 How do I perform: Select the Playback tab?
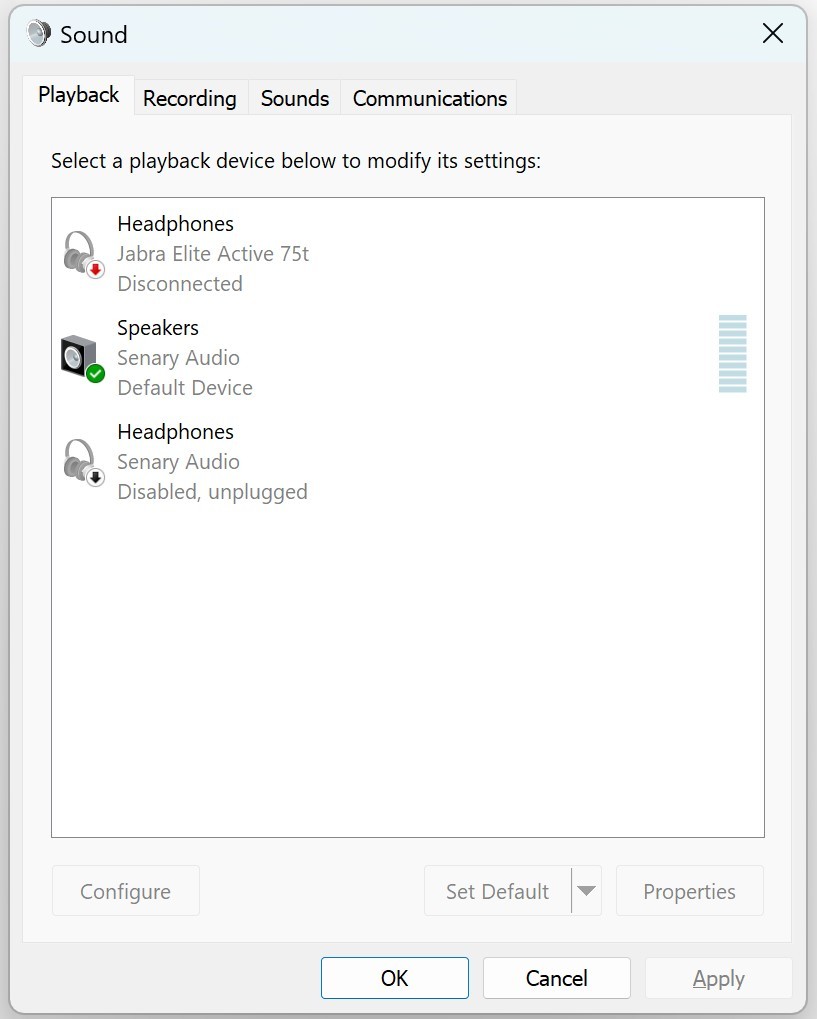click(78, 95)
